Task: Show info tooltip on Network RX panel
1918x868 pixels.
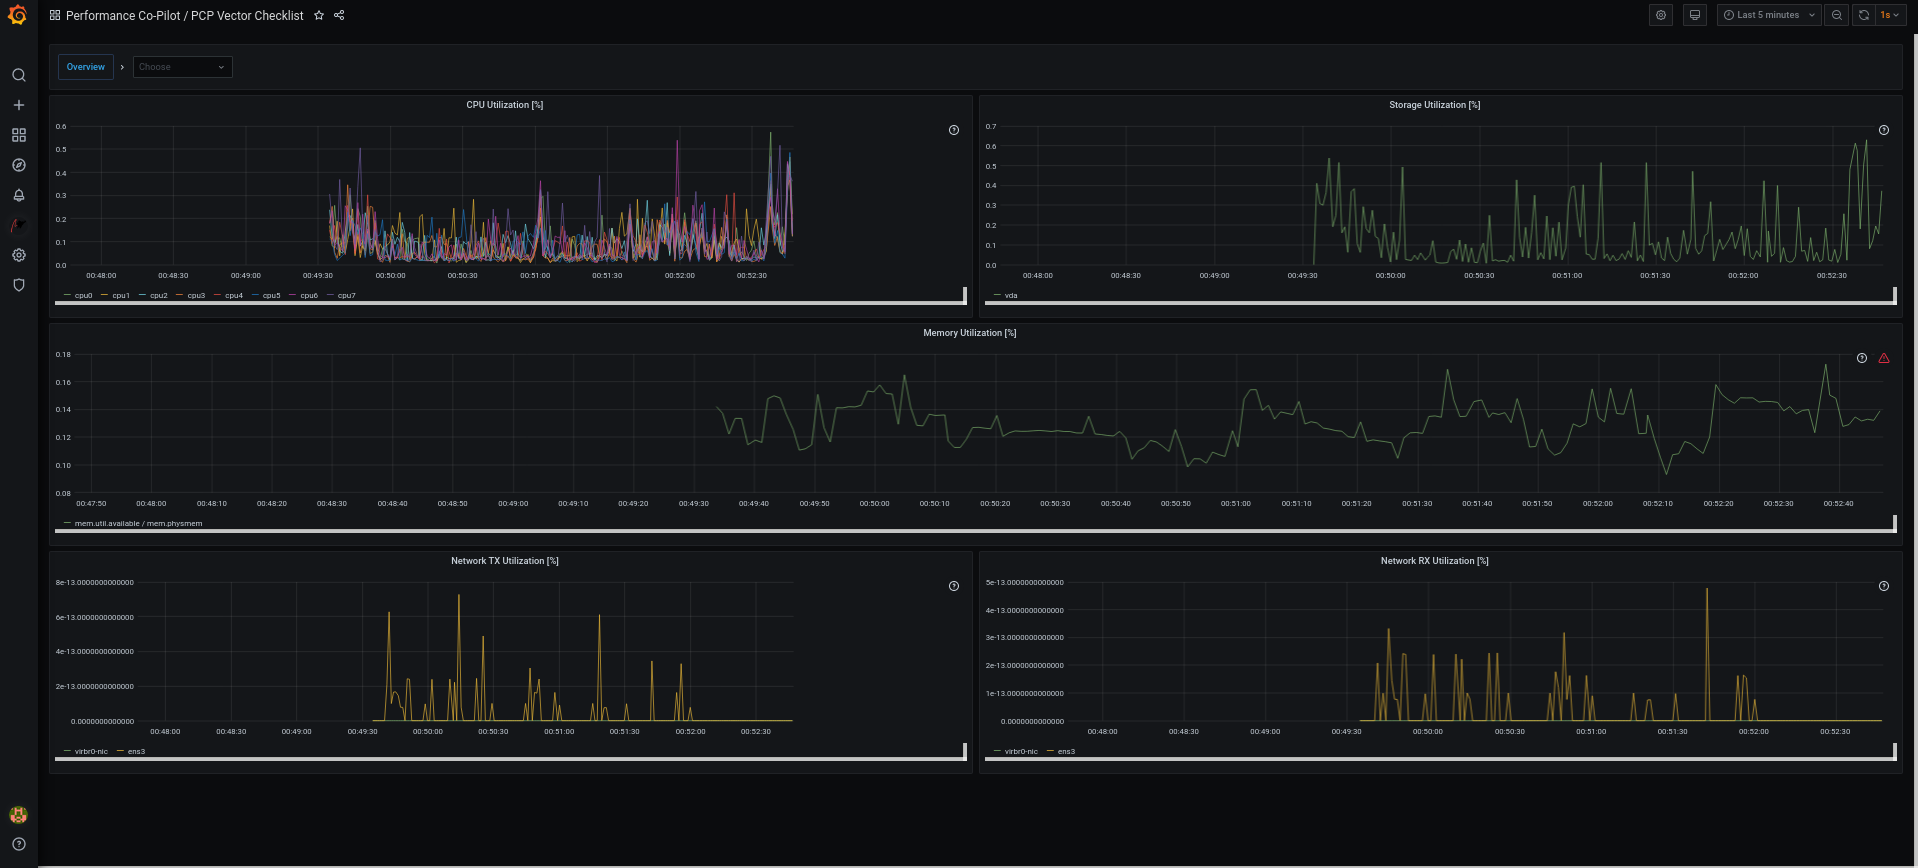Action: pos(1883,586)
